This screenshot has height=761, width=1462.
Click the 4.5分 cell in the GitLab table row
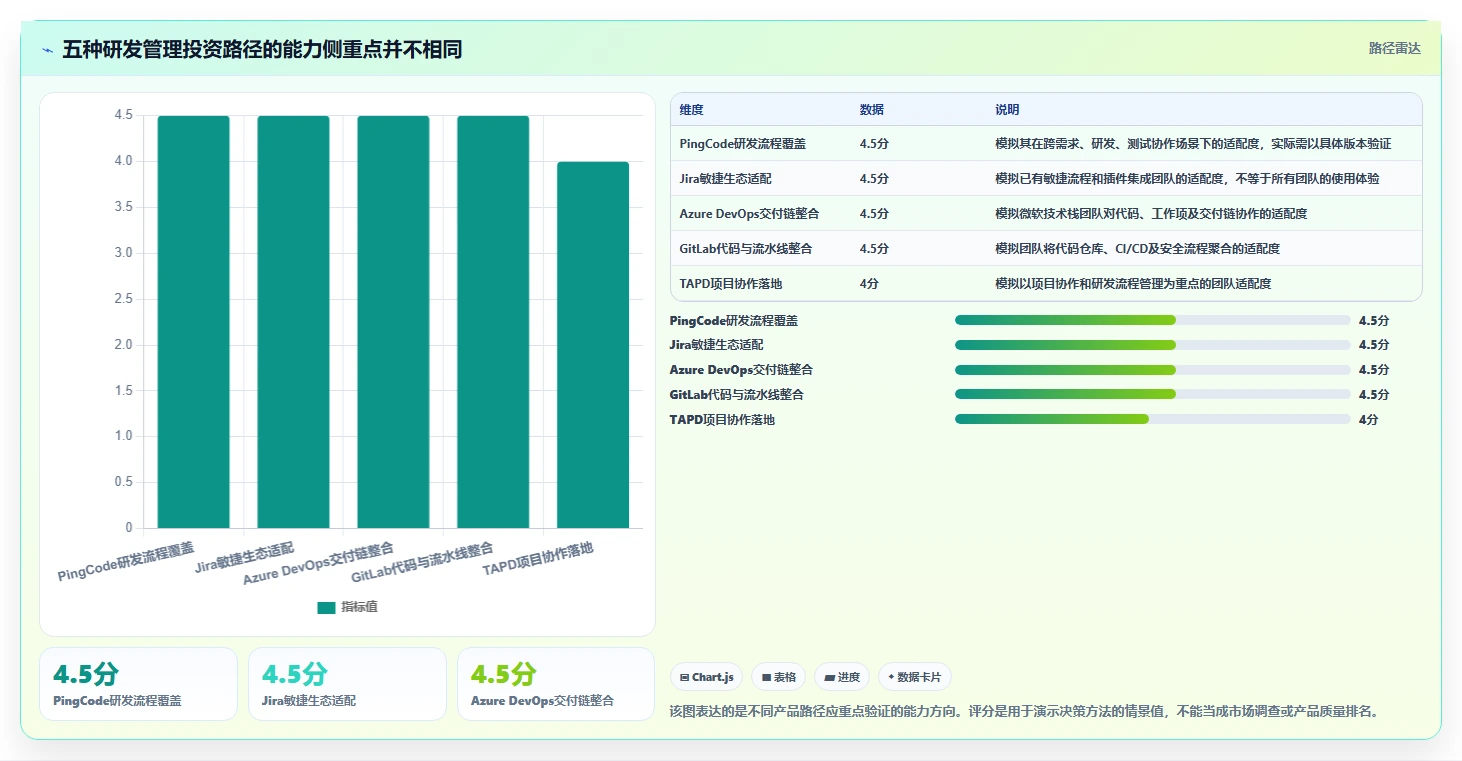[874, 249]
